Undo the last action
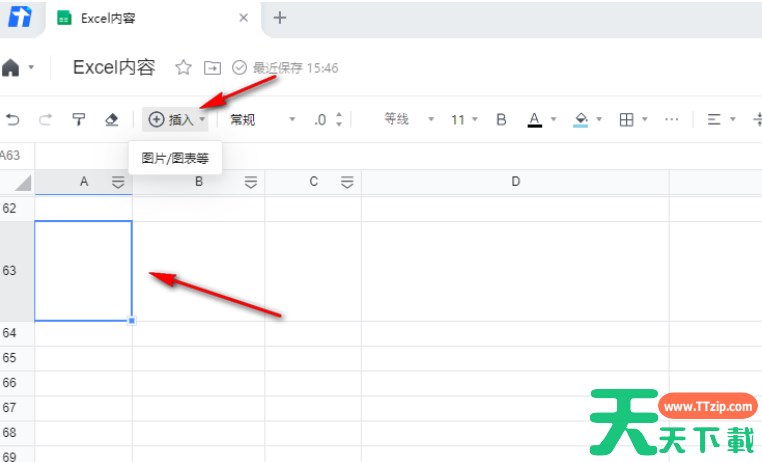762x462 pixels. 13,120
